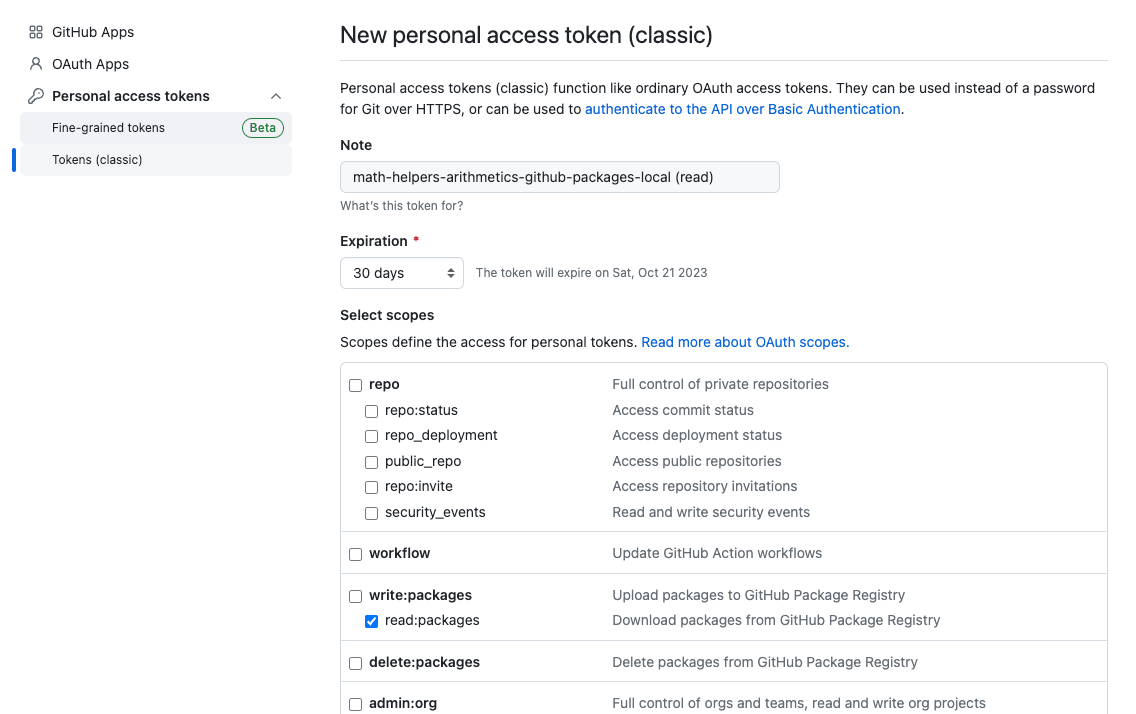This screenshot has width=1136, height=714.
Task: Select the public_repo checkbox
Action: click(x=372, y=462)
